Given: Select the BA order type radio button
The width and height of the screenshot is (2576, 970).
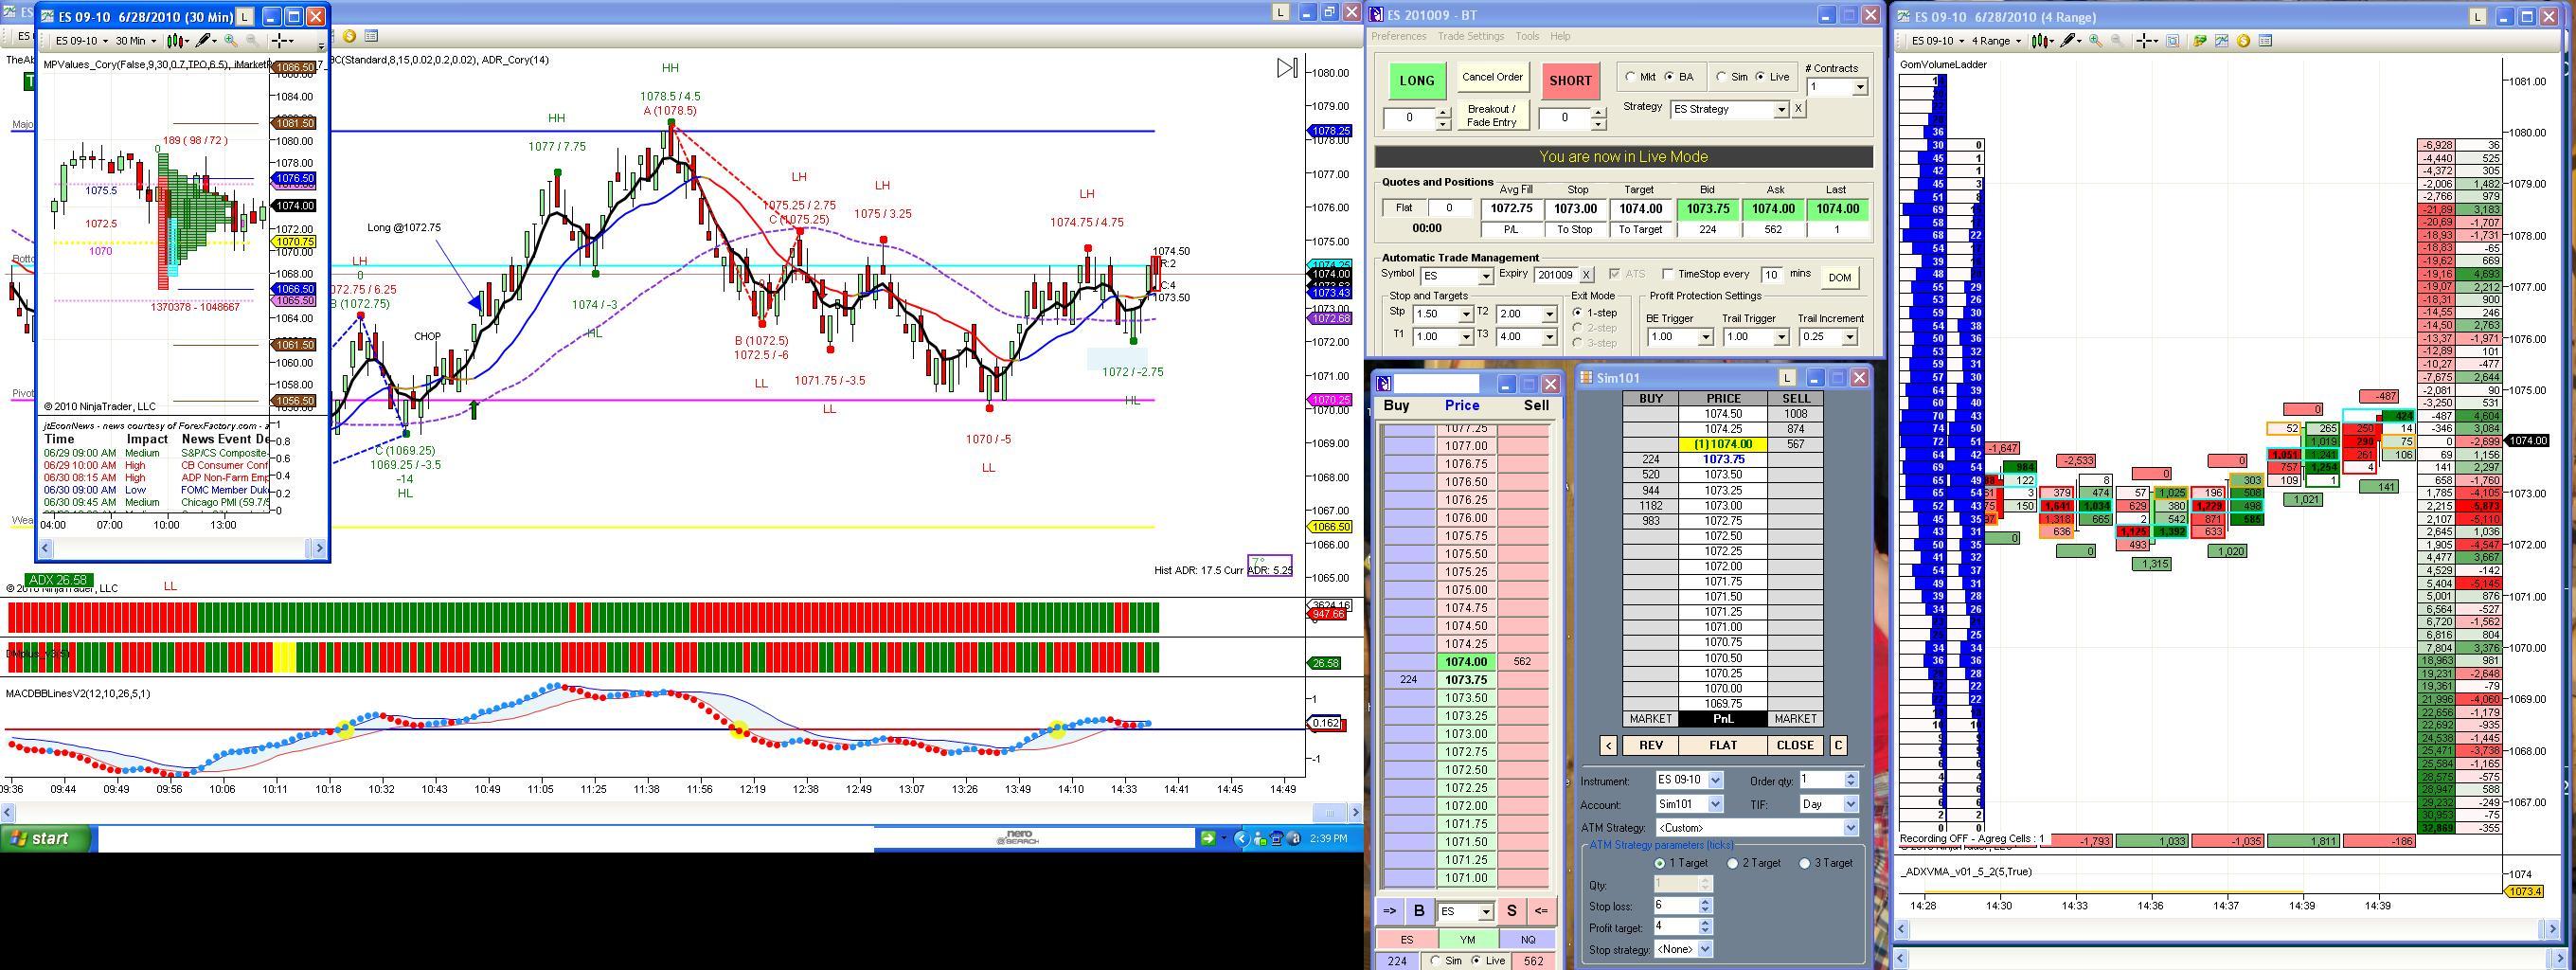Looking at the screenshot, I should (x=1669, y=77).
